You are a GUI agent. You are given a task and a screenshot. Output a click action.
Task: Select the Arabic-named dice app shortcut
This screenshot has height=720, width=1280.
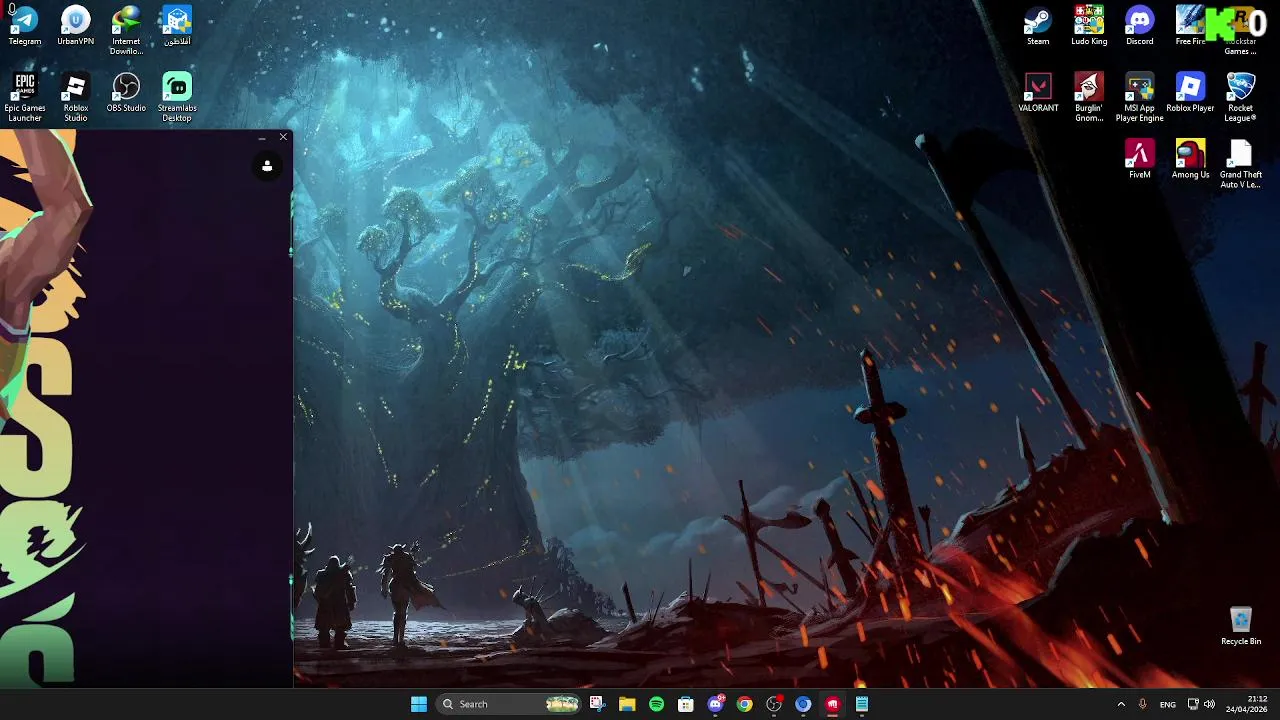[x=177, y=26]
